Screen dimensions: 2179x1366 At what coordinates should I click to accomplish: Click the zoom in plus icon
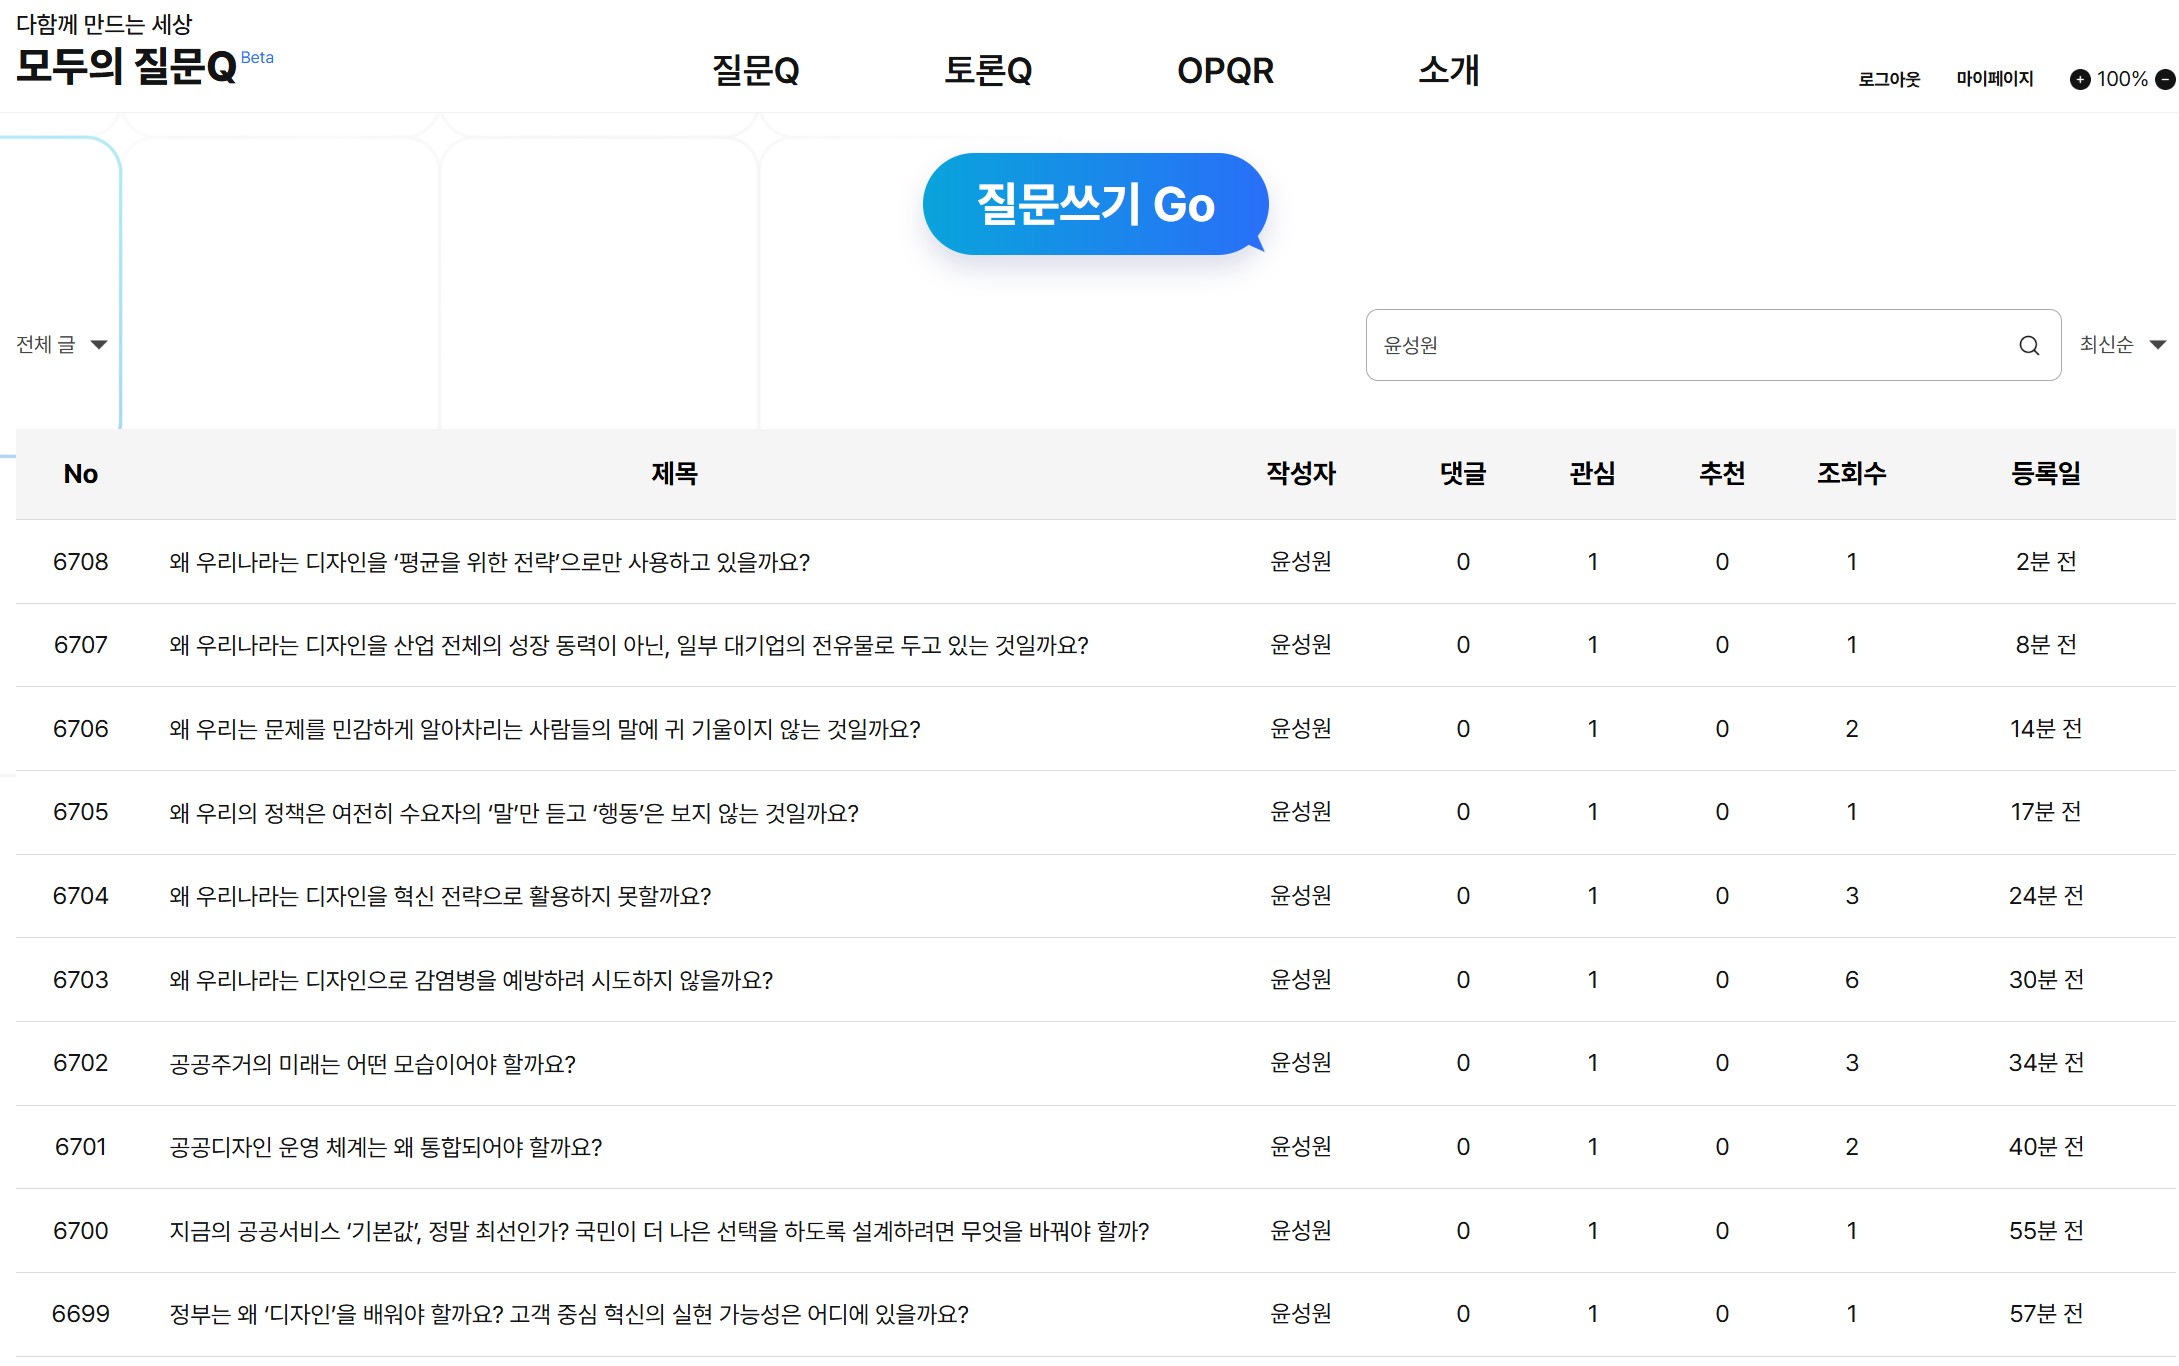point(2079,79)
